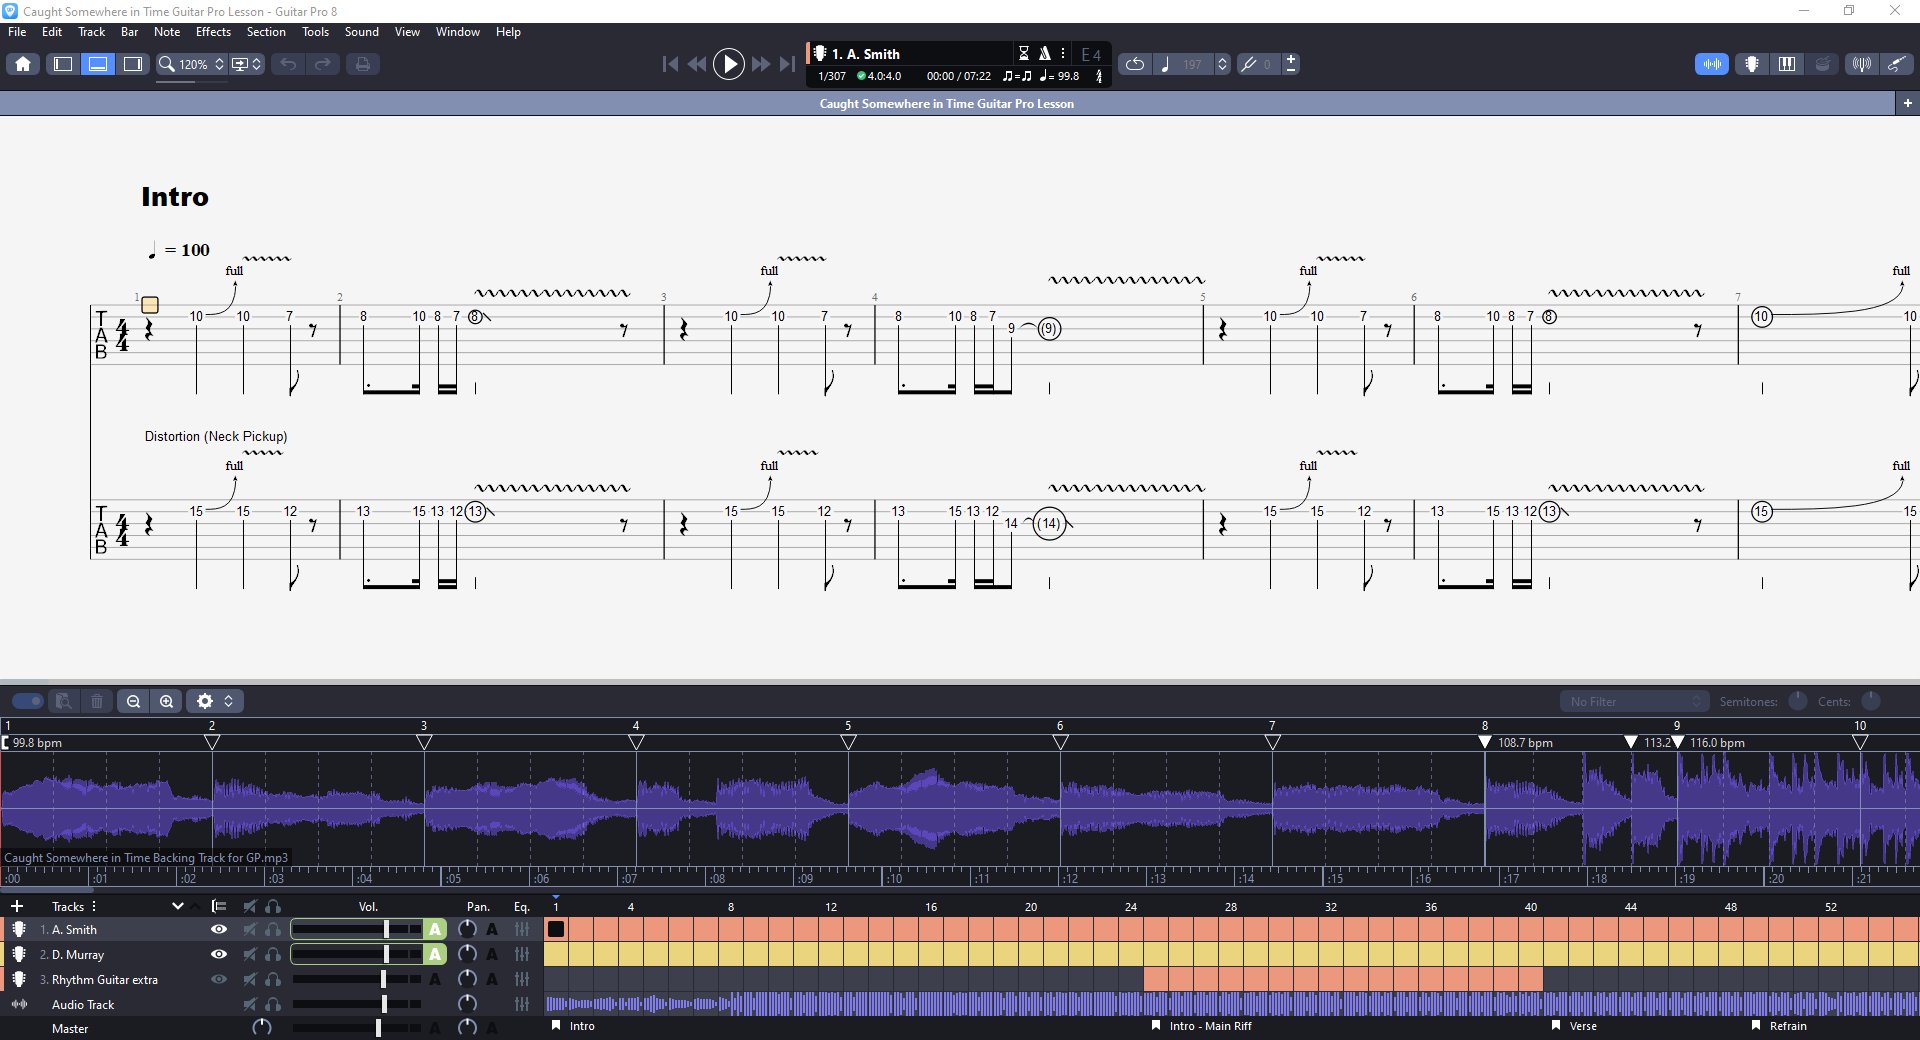
Task: Click the plus/minus semitone transpose button
Action: click(1291, 64)
